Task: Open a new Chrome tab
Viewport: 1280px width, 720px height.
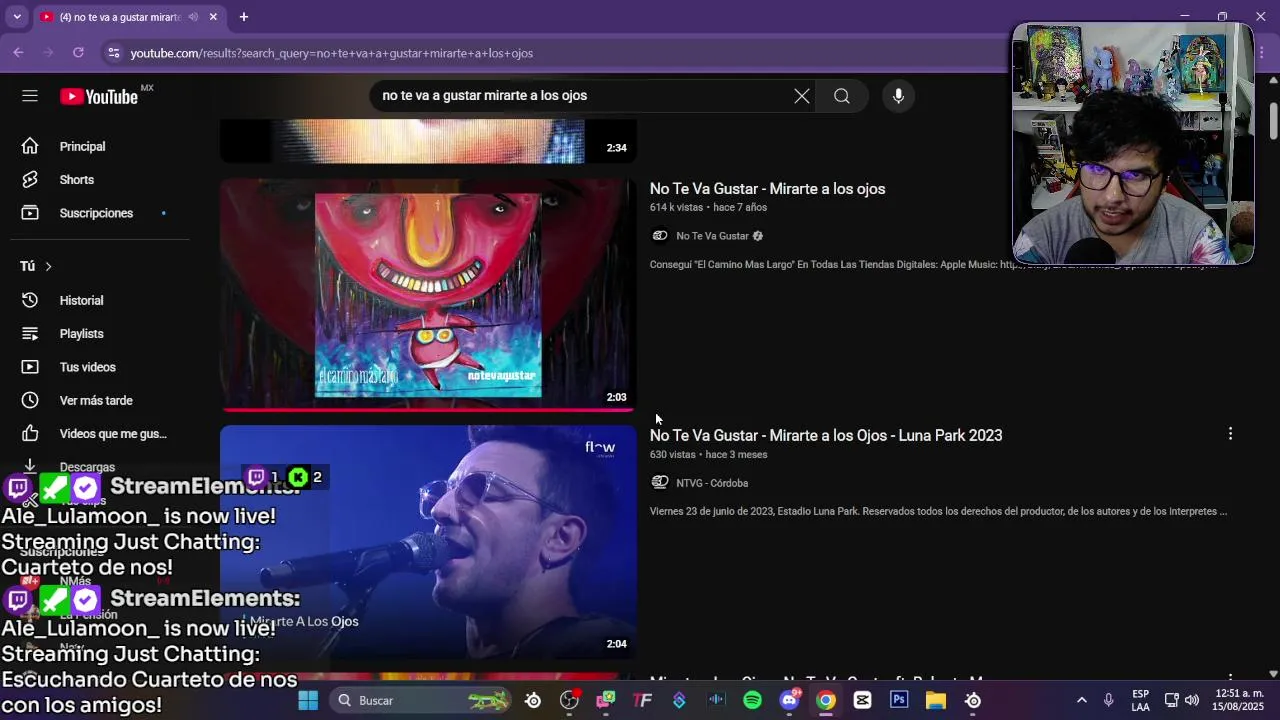Action: pyautogui.click(x=243, y=17)
